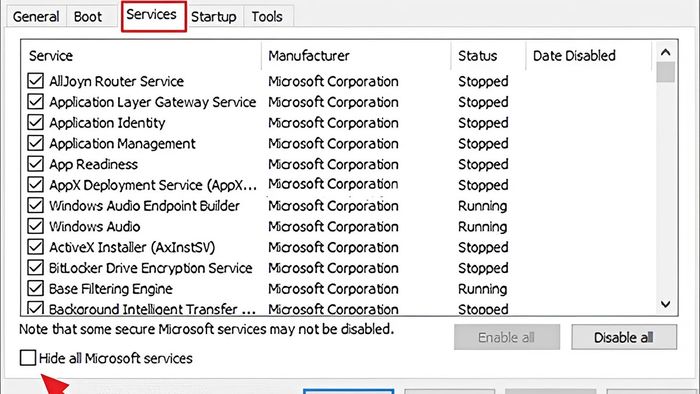Viewport: 700px width, 394px height.
Task: Toggle BitLocker Drive Encryption Service checkbox
Action: (35, 267)
